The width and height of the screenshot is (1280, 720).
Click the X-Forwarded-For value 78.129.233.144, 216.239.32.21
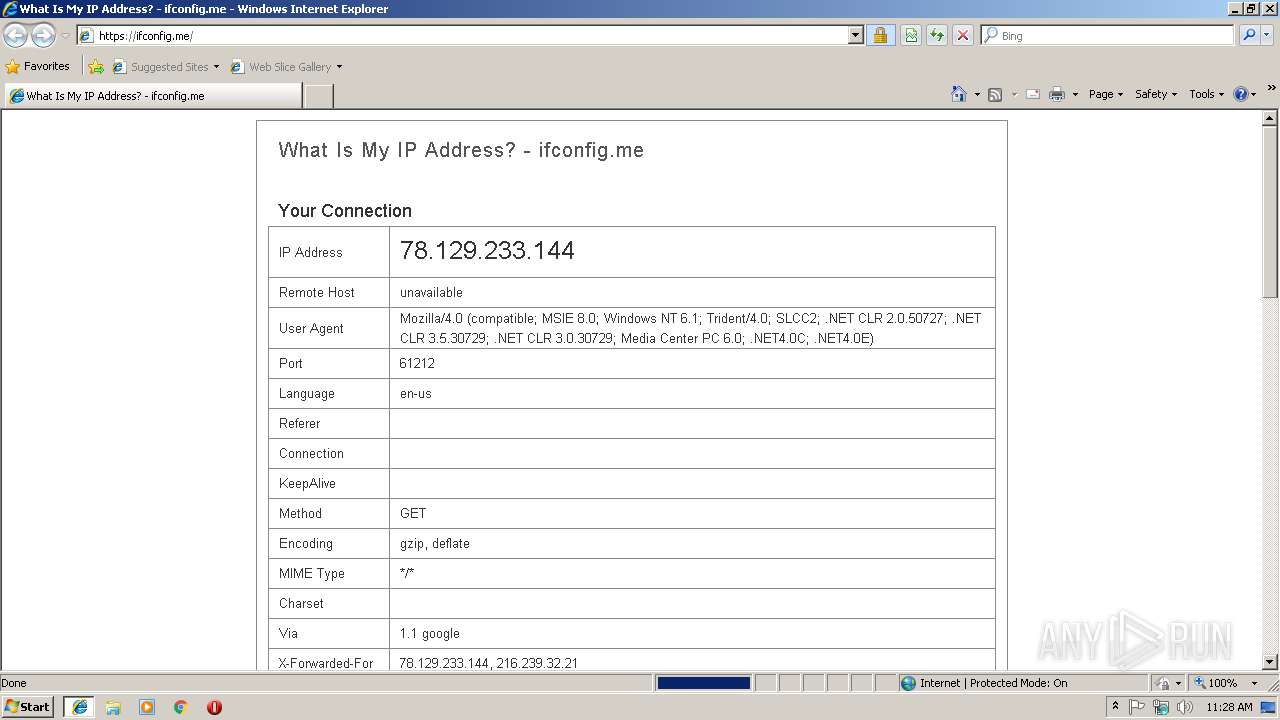tap(489, 663)
